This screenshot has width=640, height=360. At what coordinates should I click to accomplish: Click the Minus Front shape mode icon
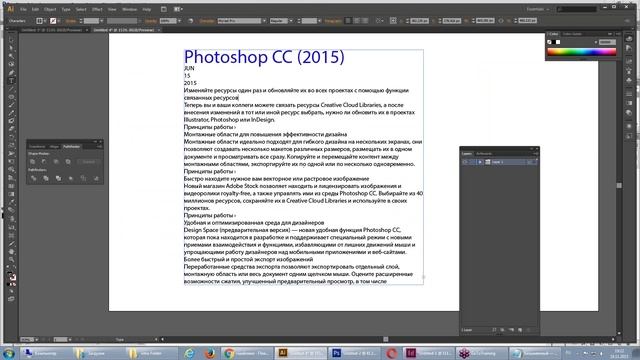pos(44,162)
